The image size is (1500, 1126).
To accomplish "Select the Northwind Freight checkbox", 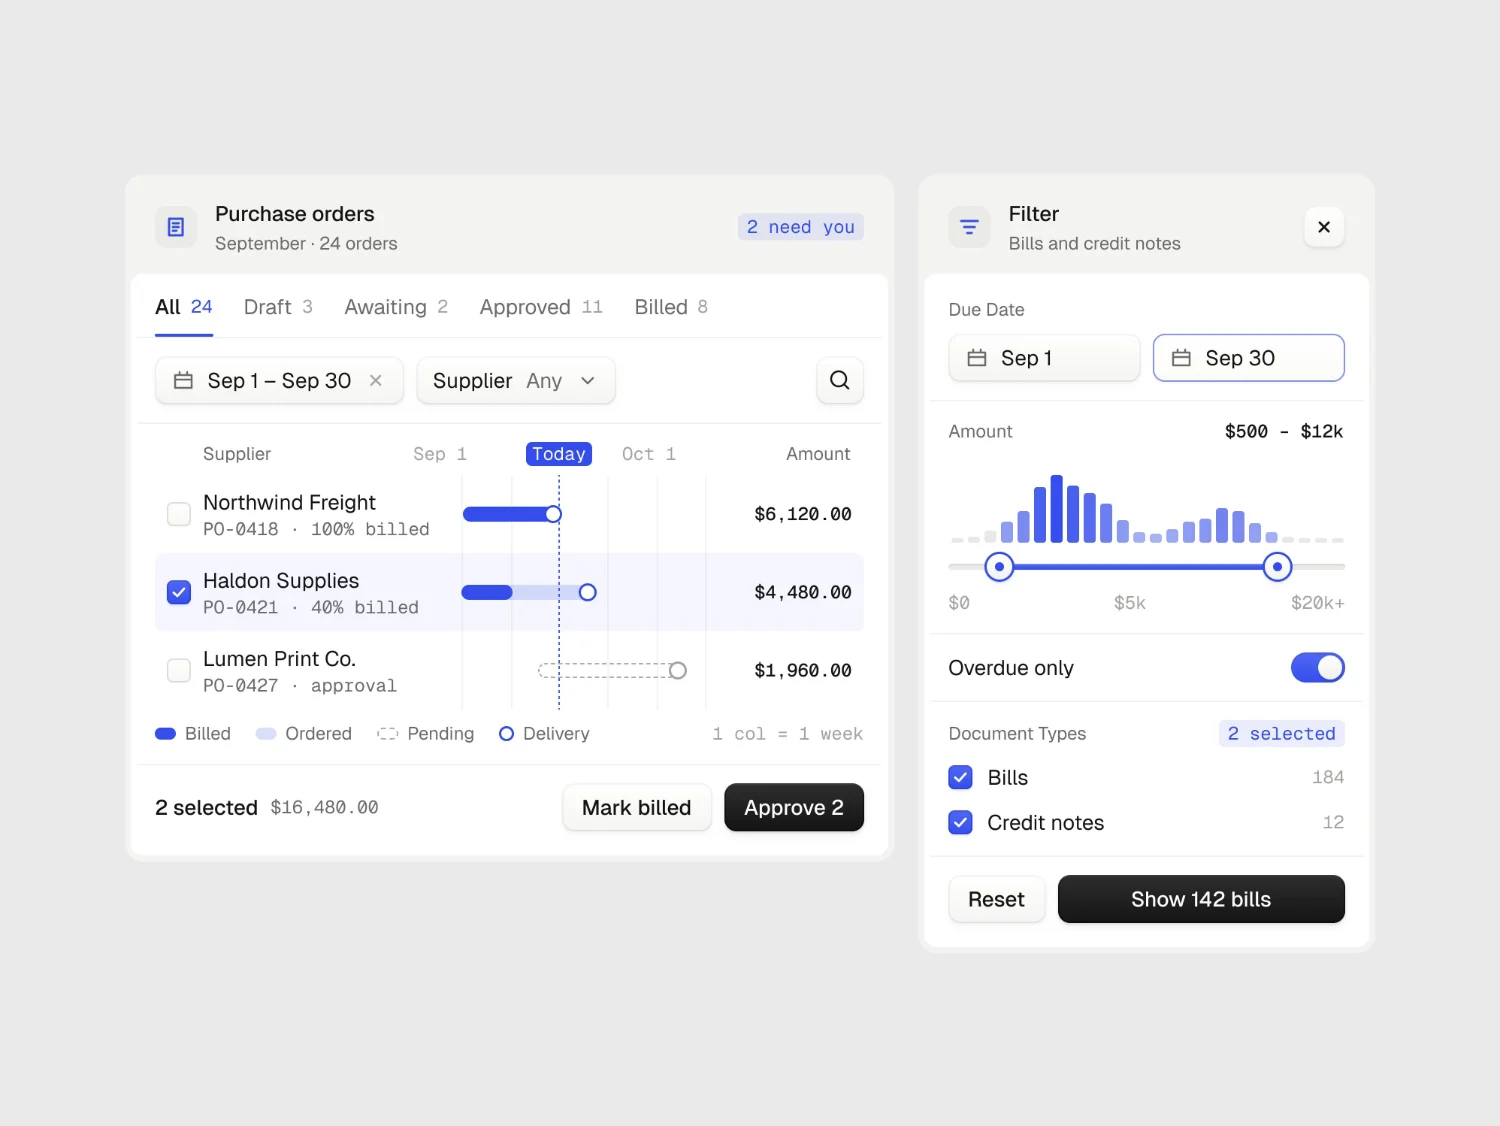I will [179, 514].
